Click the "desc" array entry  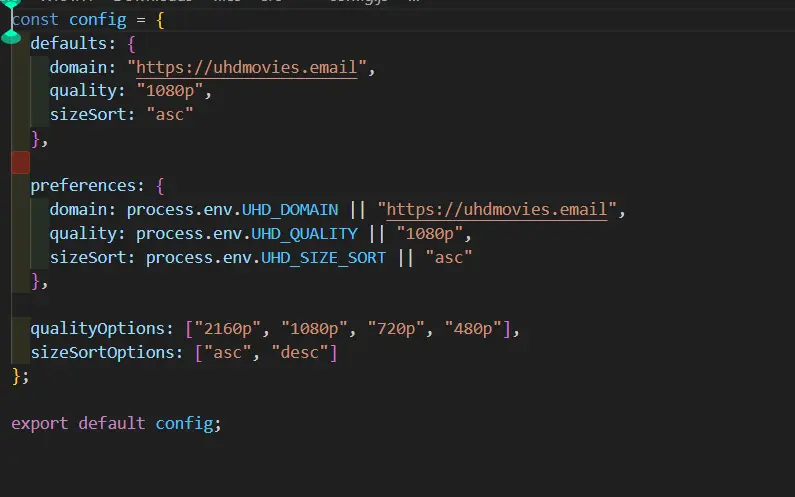[x=300, y=352]
